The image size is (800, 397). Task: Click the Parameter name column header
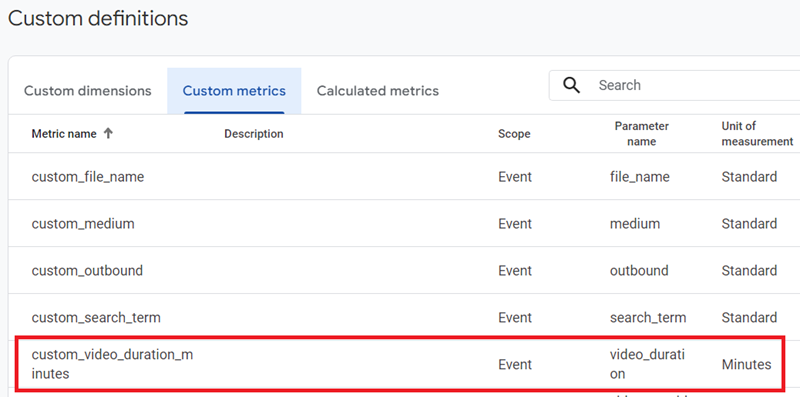click(x=641, y=134)
